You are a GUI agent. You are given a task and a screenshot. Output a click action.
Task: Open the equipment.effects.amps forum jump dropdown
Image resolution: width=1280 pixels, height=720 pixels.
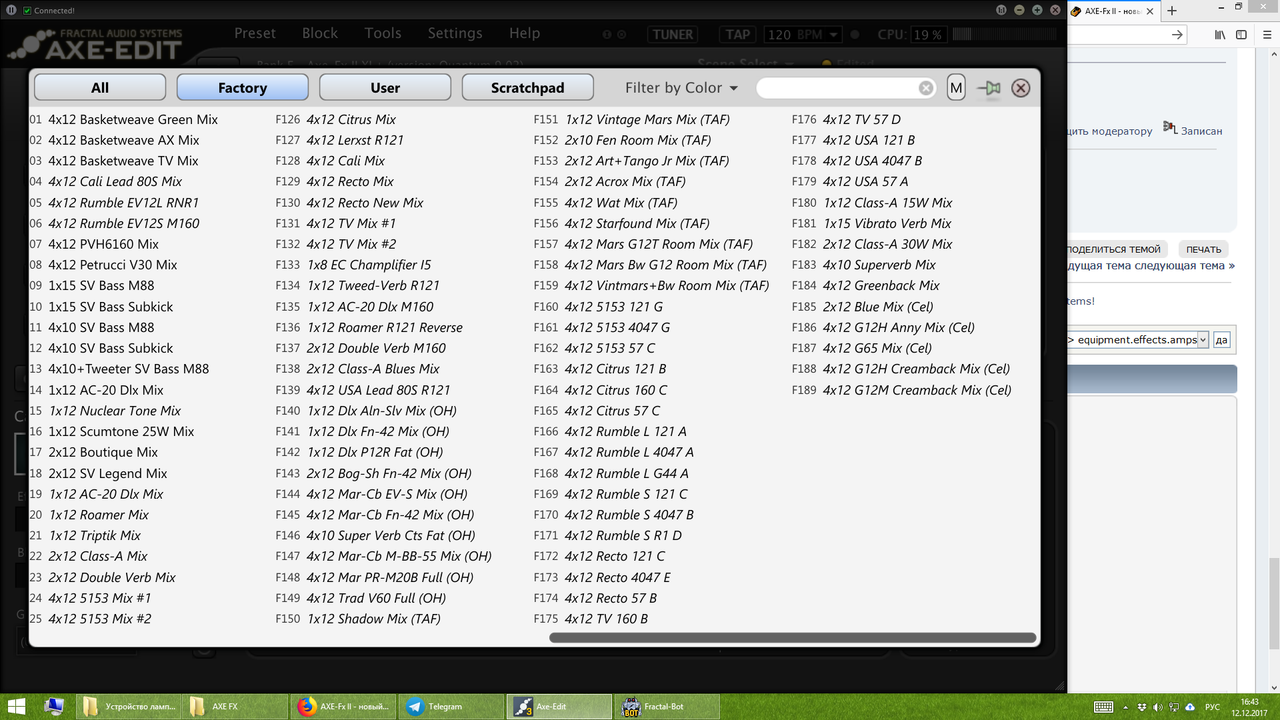tap(1138, 340)
